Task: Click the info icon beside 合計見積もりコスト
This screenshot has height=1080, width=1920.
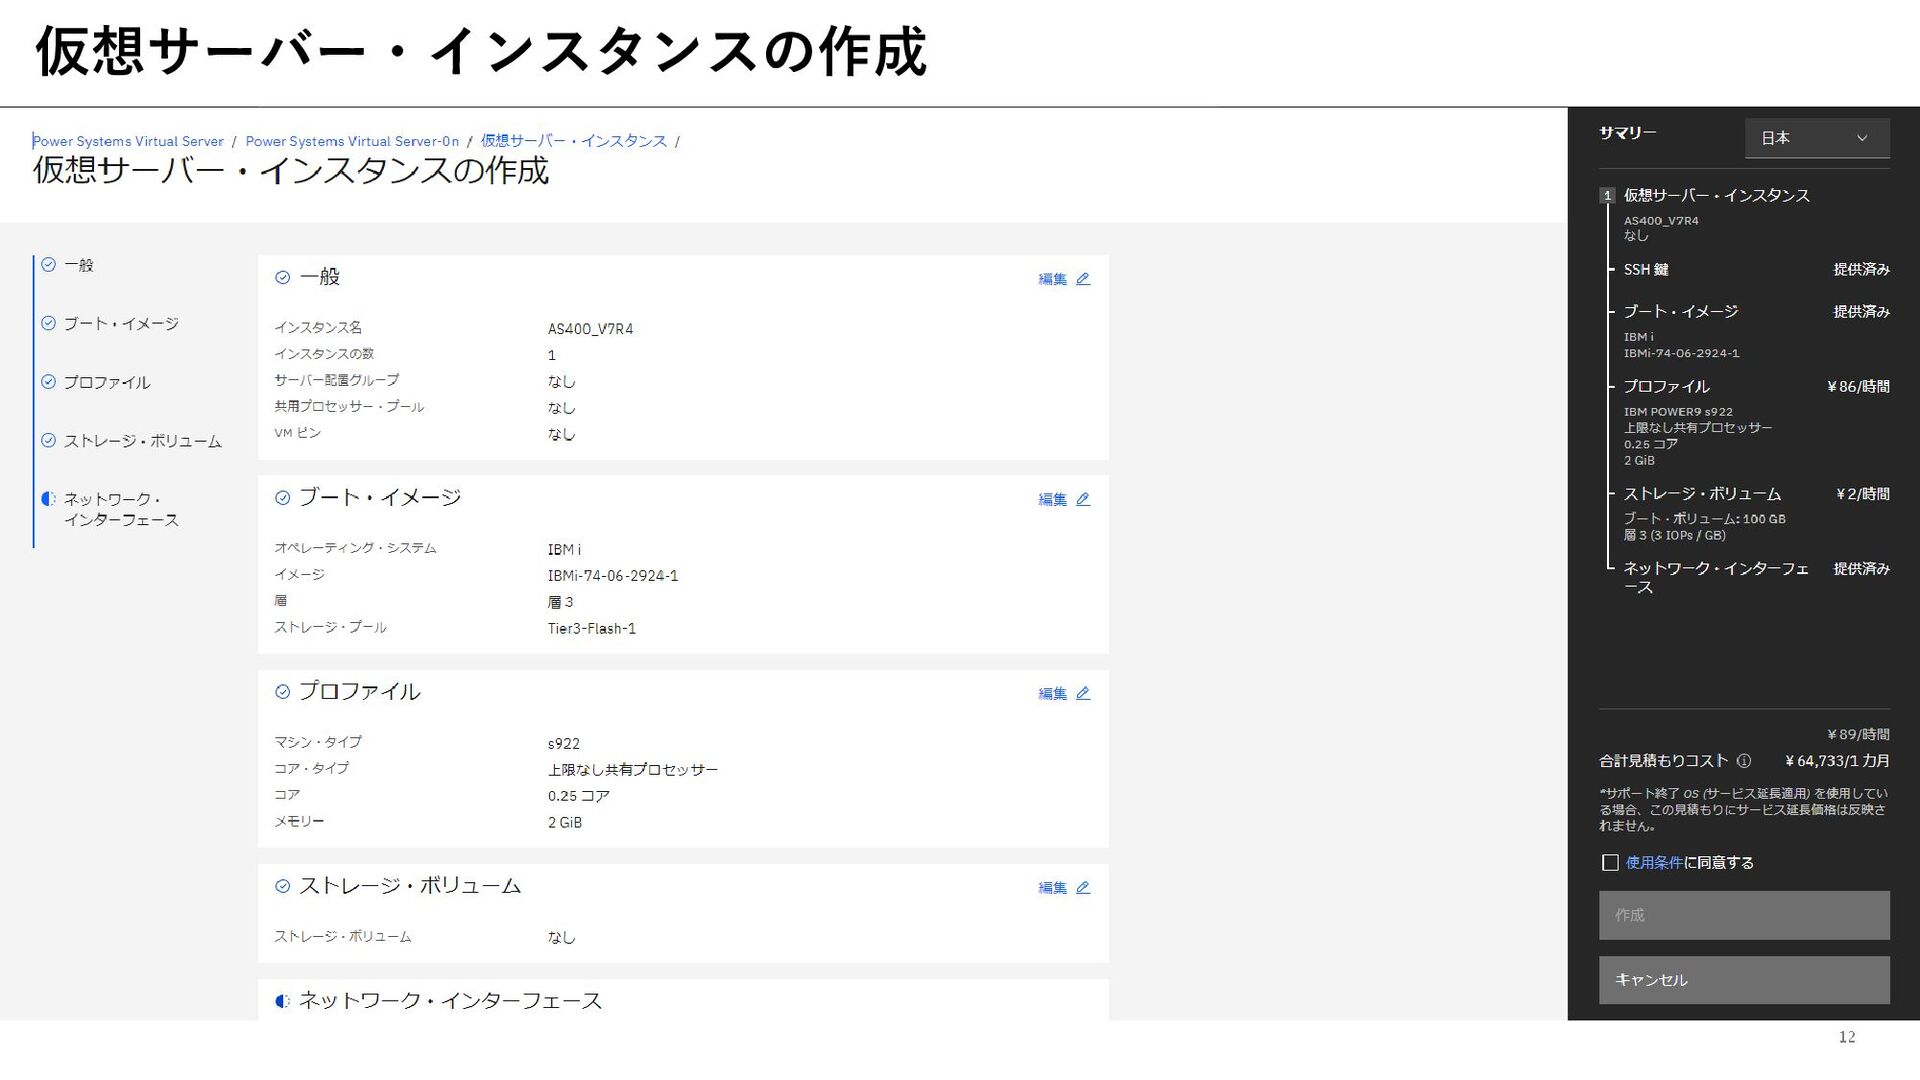Action: [x=1744, y=761]
